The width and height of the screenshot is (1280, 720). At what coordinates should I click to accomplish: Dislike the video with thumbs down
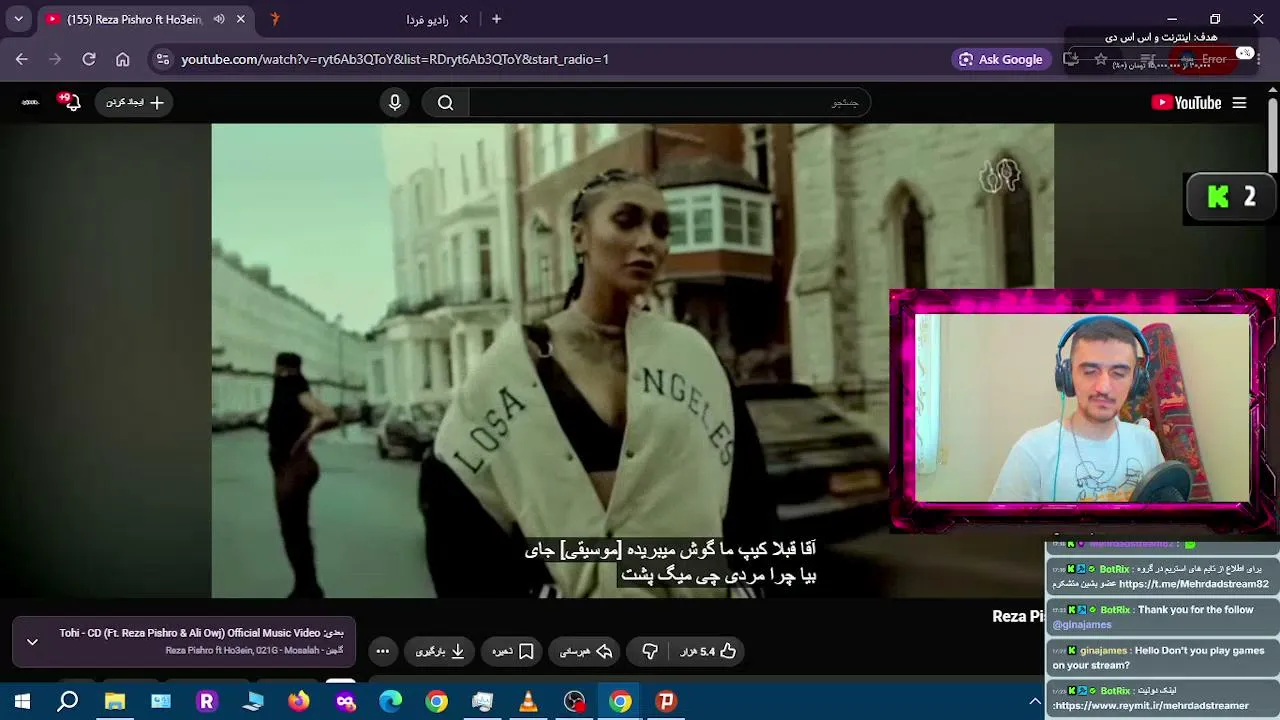[x=650, y=651]
